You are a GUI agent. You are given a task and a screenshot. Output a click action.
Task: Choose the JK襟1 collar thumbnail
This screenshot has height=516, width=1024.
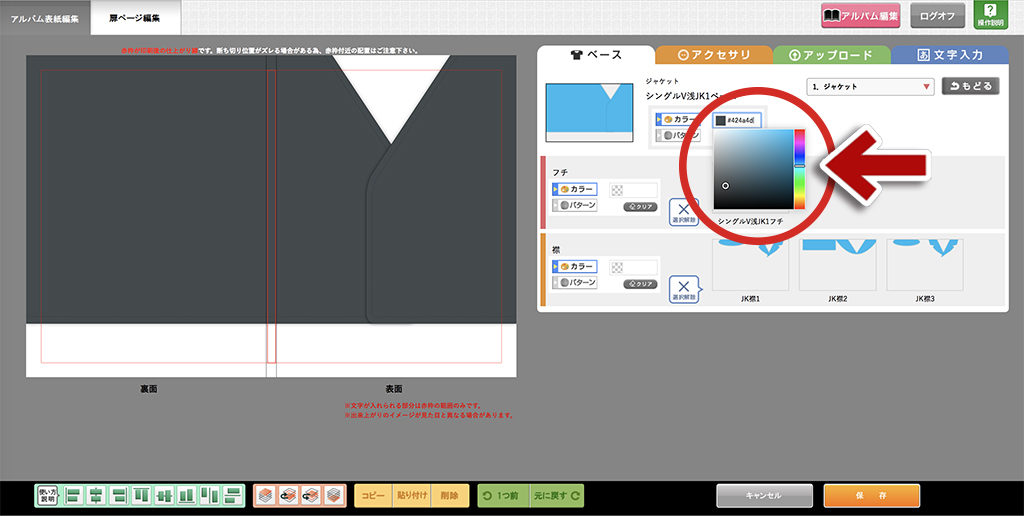tap(750, 265)
